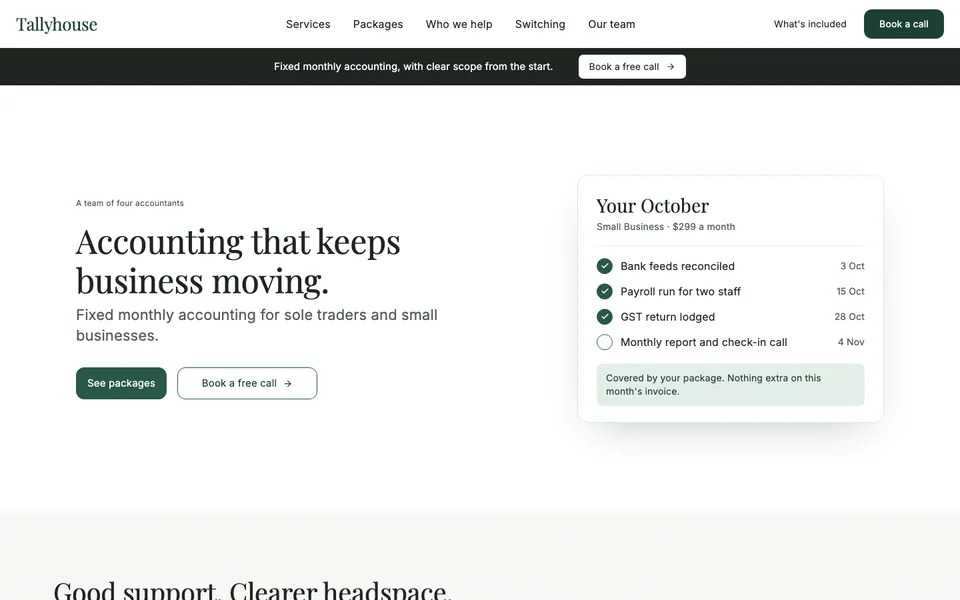Screen dimensions: 960x600
Task: Click empty circle beside Monthly report and check-in call
Action: (x=604, y=342)
